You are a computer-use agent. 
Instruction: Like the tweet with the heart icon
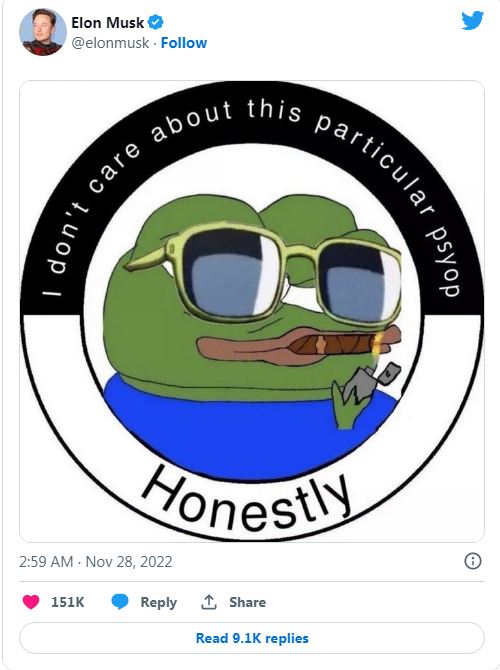pyautogui.click(x=31, y=602)
